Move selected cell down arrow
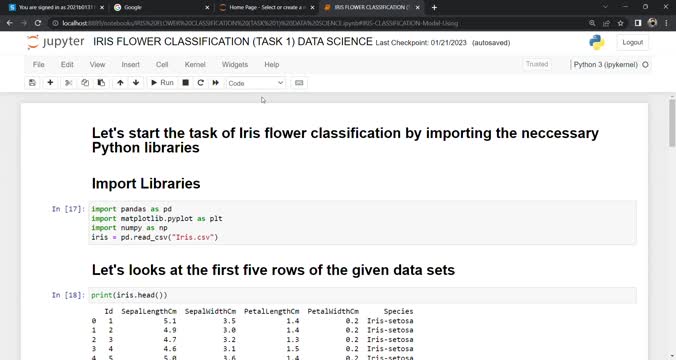Viewport: 676px width, 360px height. coord(136,83)
